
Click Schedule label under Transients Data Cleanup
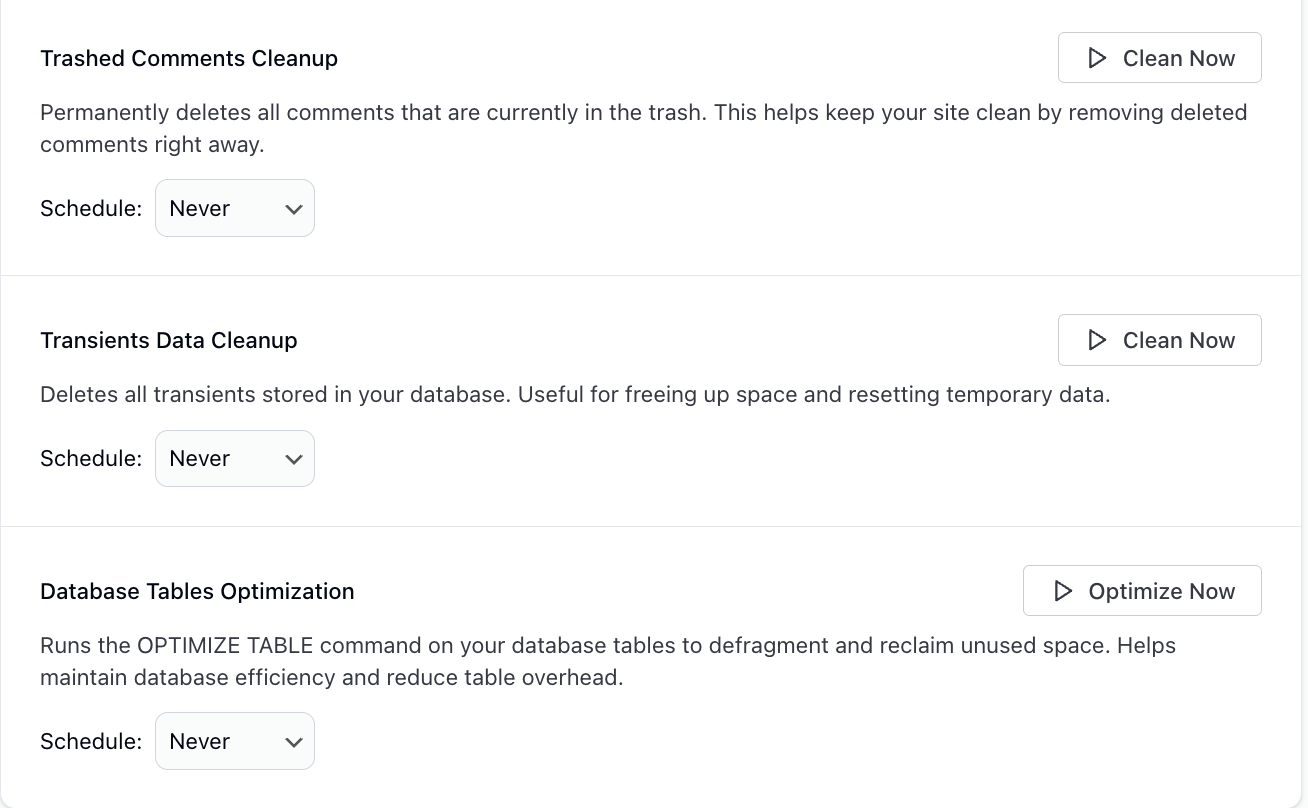click(x=91, y=458)
